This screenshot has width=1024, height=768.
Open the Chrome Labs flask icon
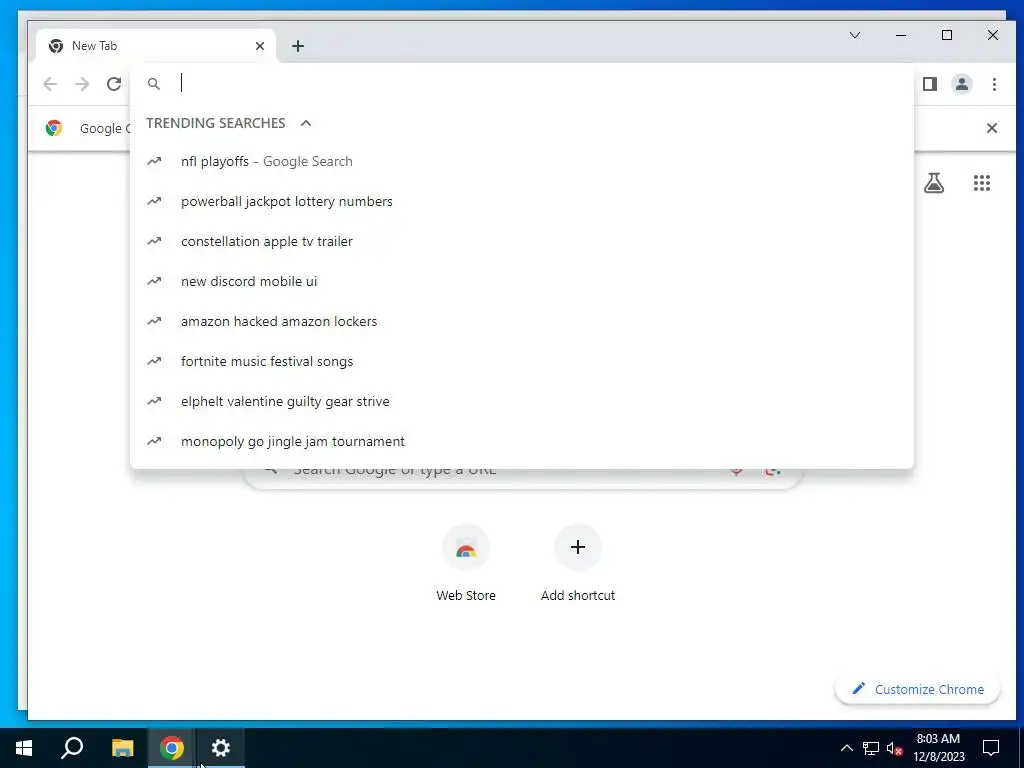(x=934, y=183)
